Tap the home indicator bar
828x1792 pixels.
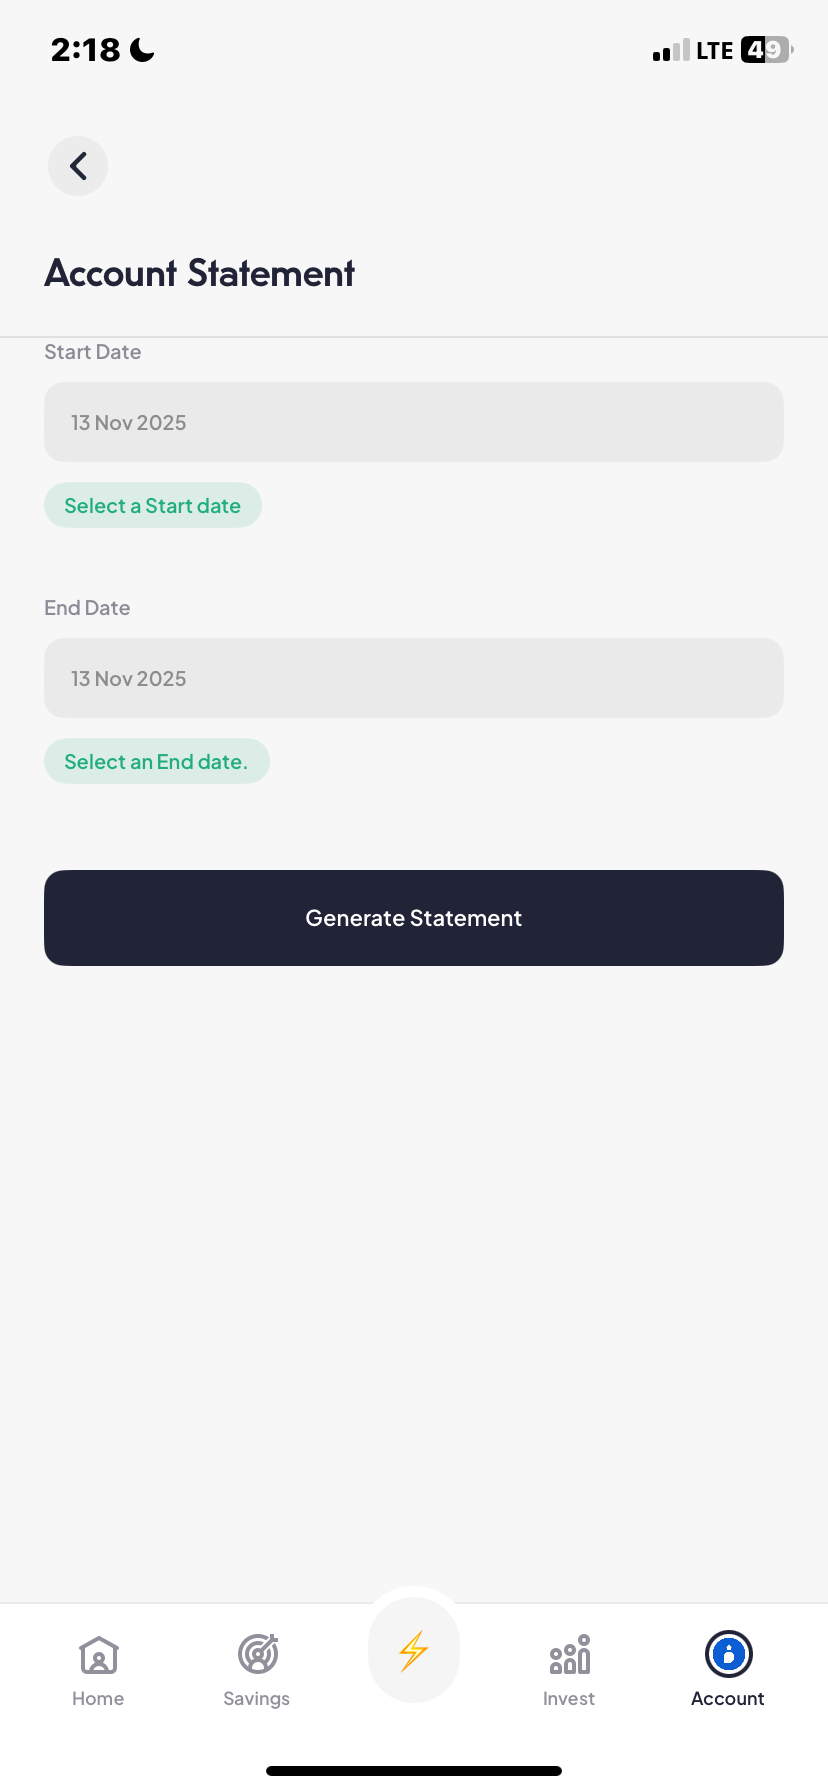414,1771
